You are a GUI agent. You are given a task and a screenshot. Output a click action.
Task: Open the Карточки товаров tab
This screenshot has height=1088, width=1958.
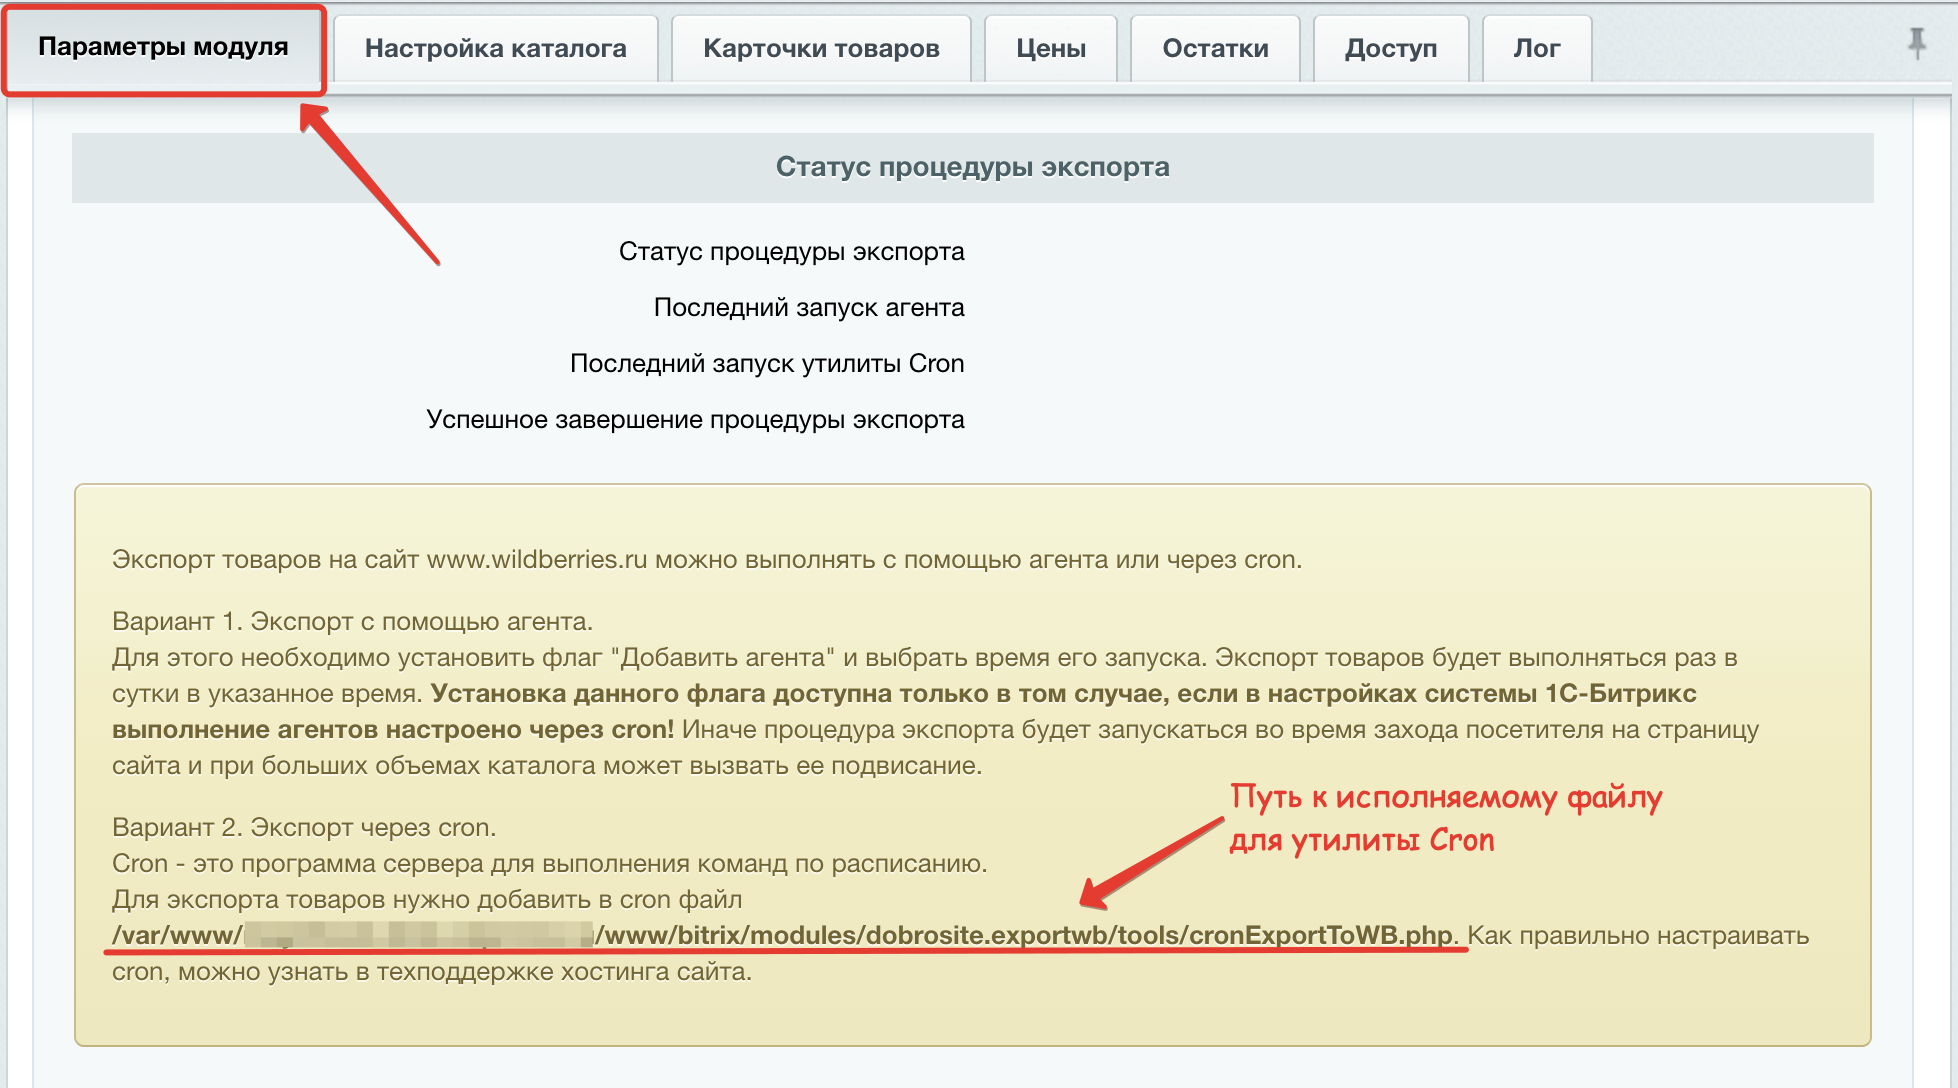(x=821, y=48)
